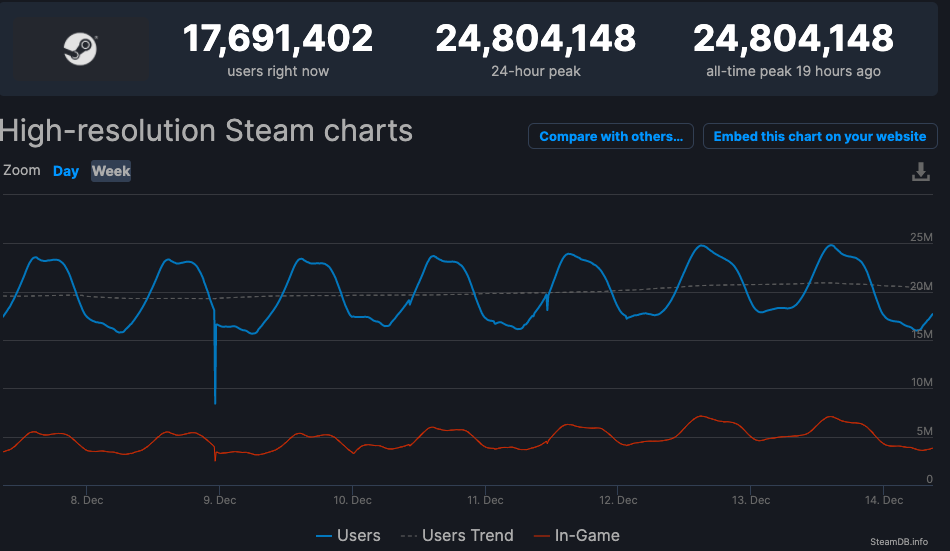The image size is (950, 551).
Task: Click the 10M y-axis label
Action: pyautogui.click(x=920, y=383)
